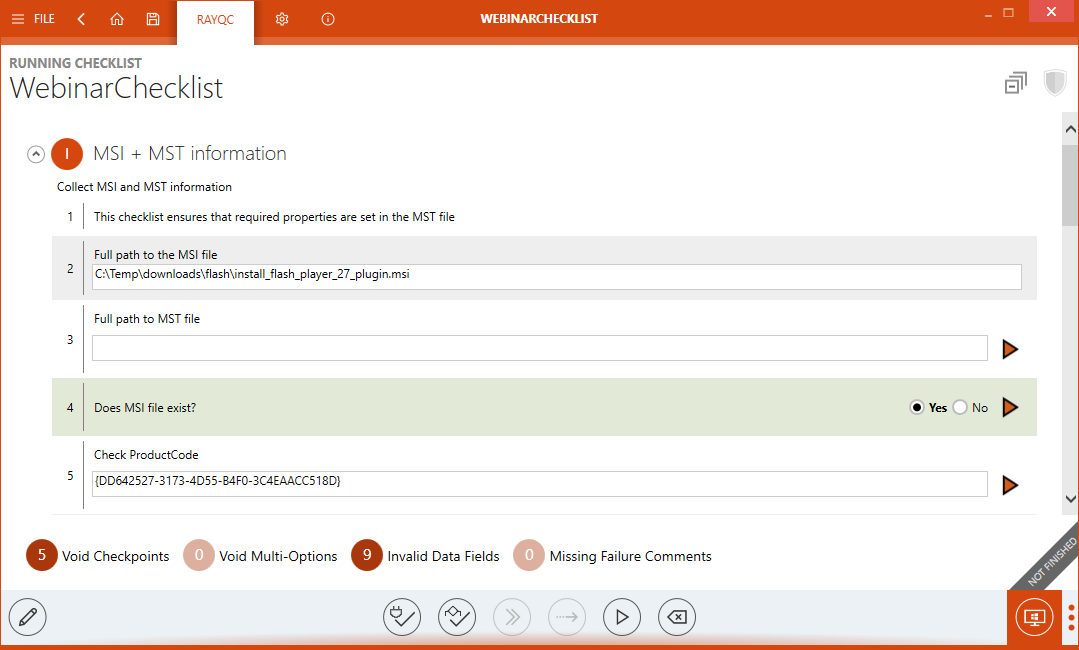1079x650 pixels.
Task: Open the hamburger FILE menu
Action: [x=33, y=19]
